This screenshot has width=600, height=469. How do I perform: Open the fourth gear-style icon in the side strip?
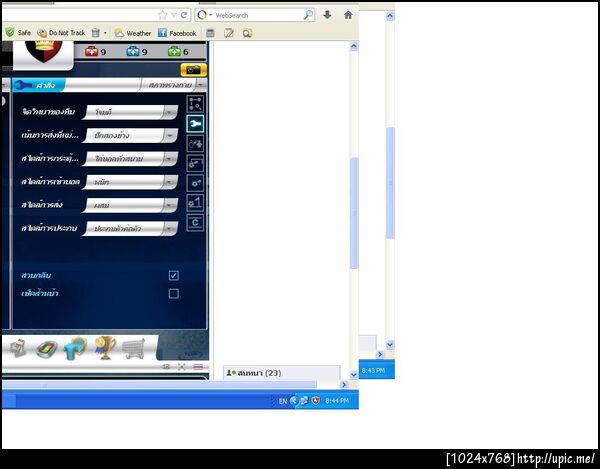195,163
